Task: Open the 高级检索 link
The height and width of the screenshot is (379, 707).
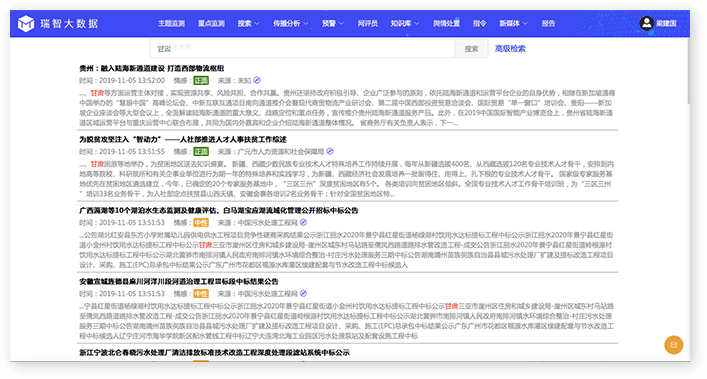Action: tap(510, 49)
